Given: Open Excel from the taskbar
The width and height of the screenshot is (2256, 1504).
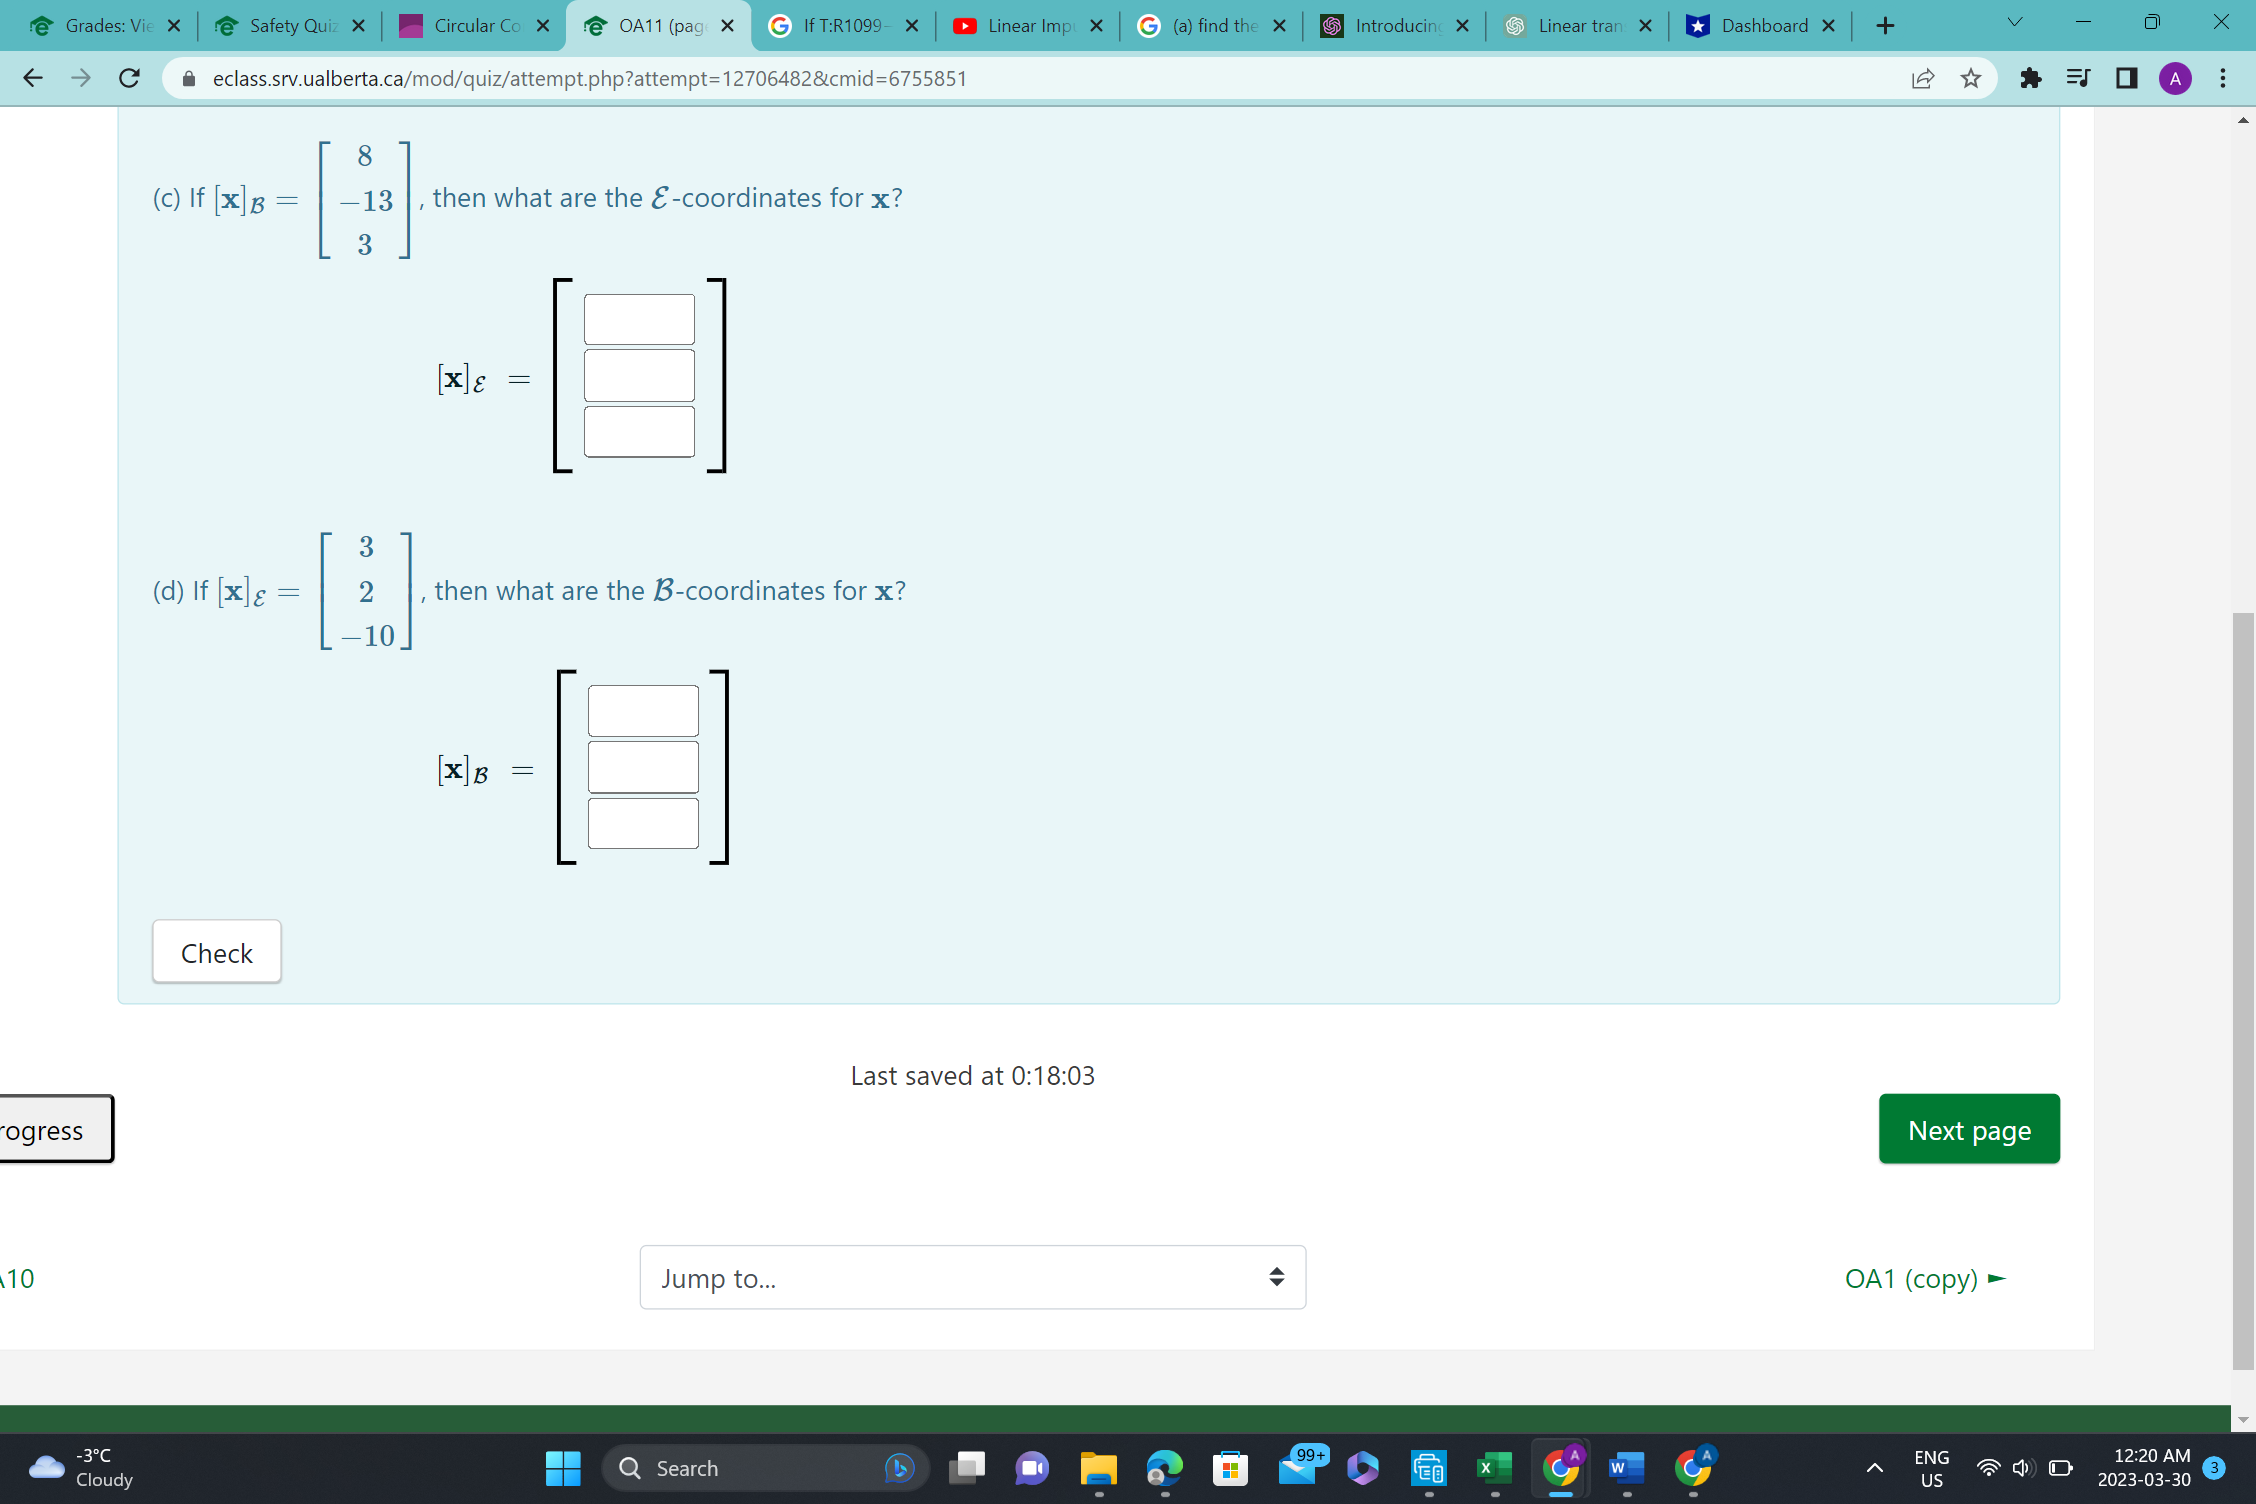Looking at the screenshot, I should (1494, 1467).
